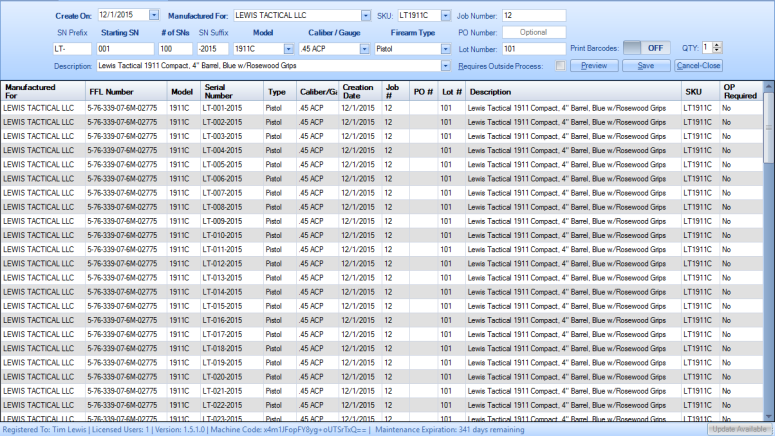The image size is (775, 436).
Task: Click the vertical scrollbar down arrow
Action: (769, 416)
